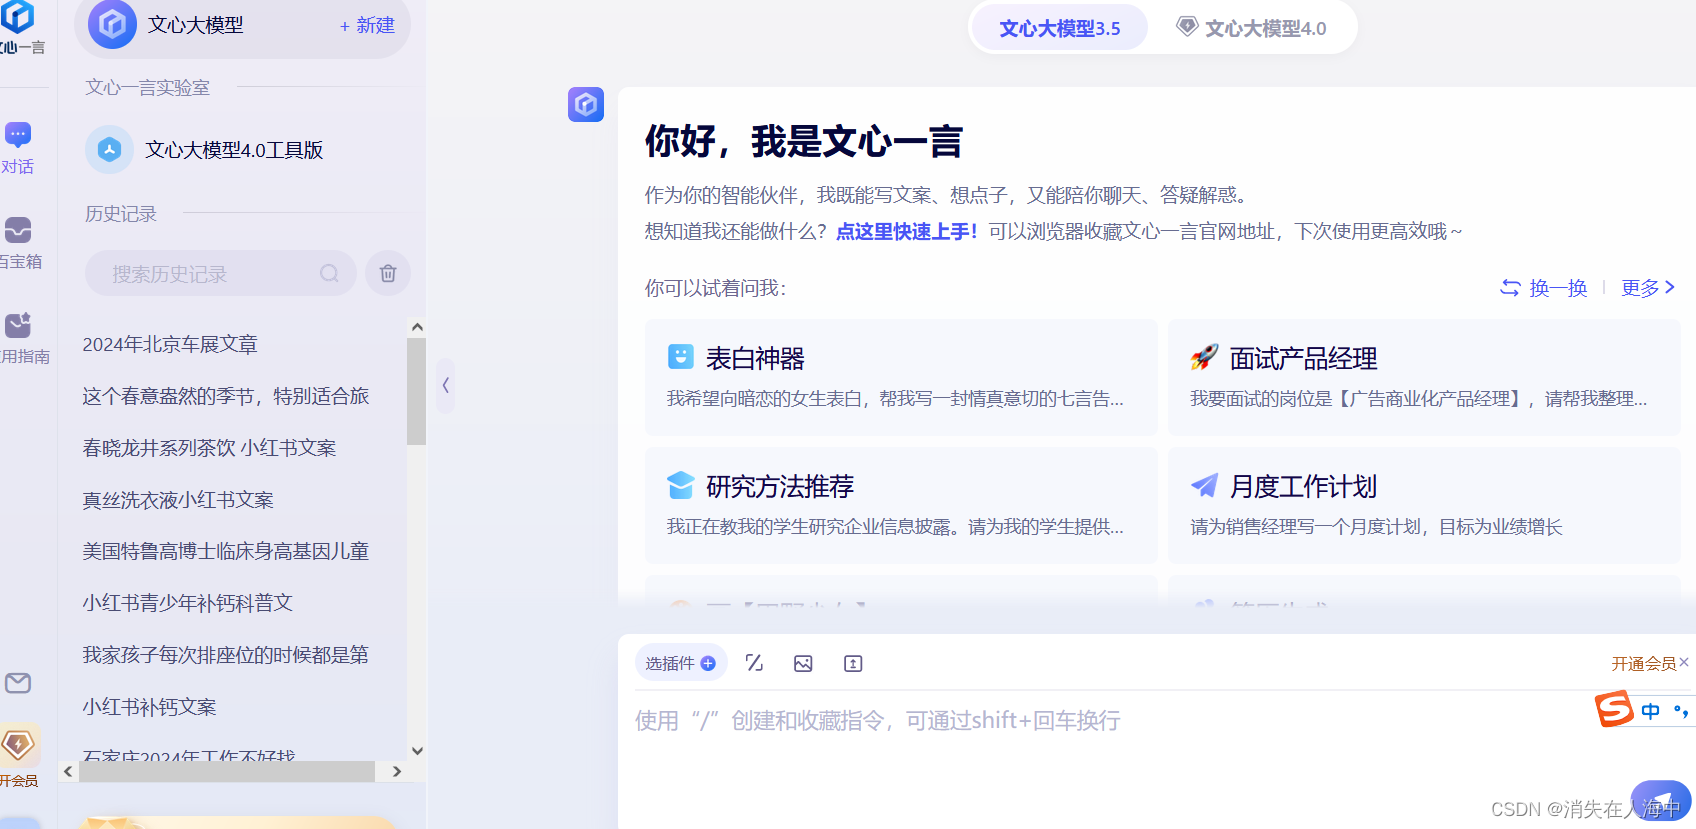Viewport: 1696px width, 829px height.
Task: Switch to 文心大模型3.5 tab
Action: coord(1060,28)
